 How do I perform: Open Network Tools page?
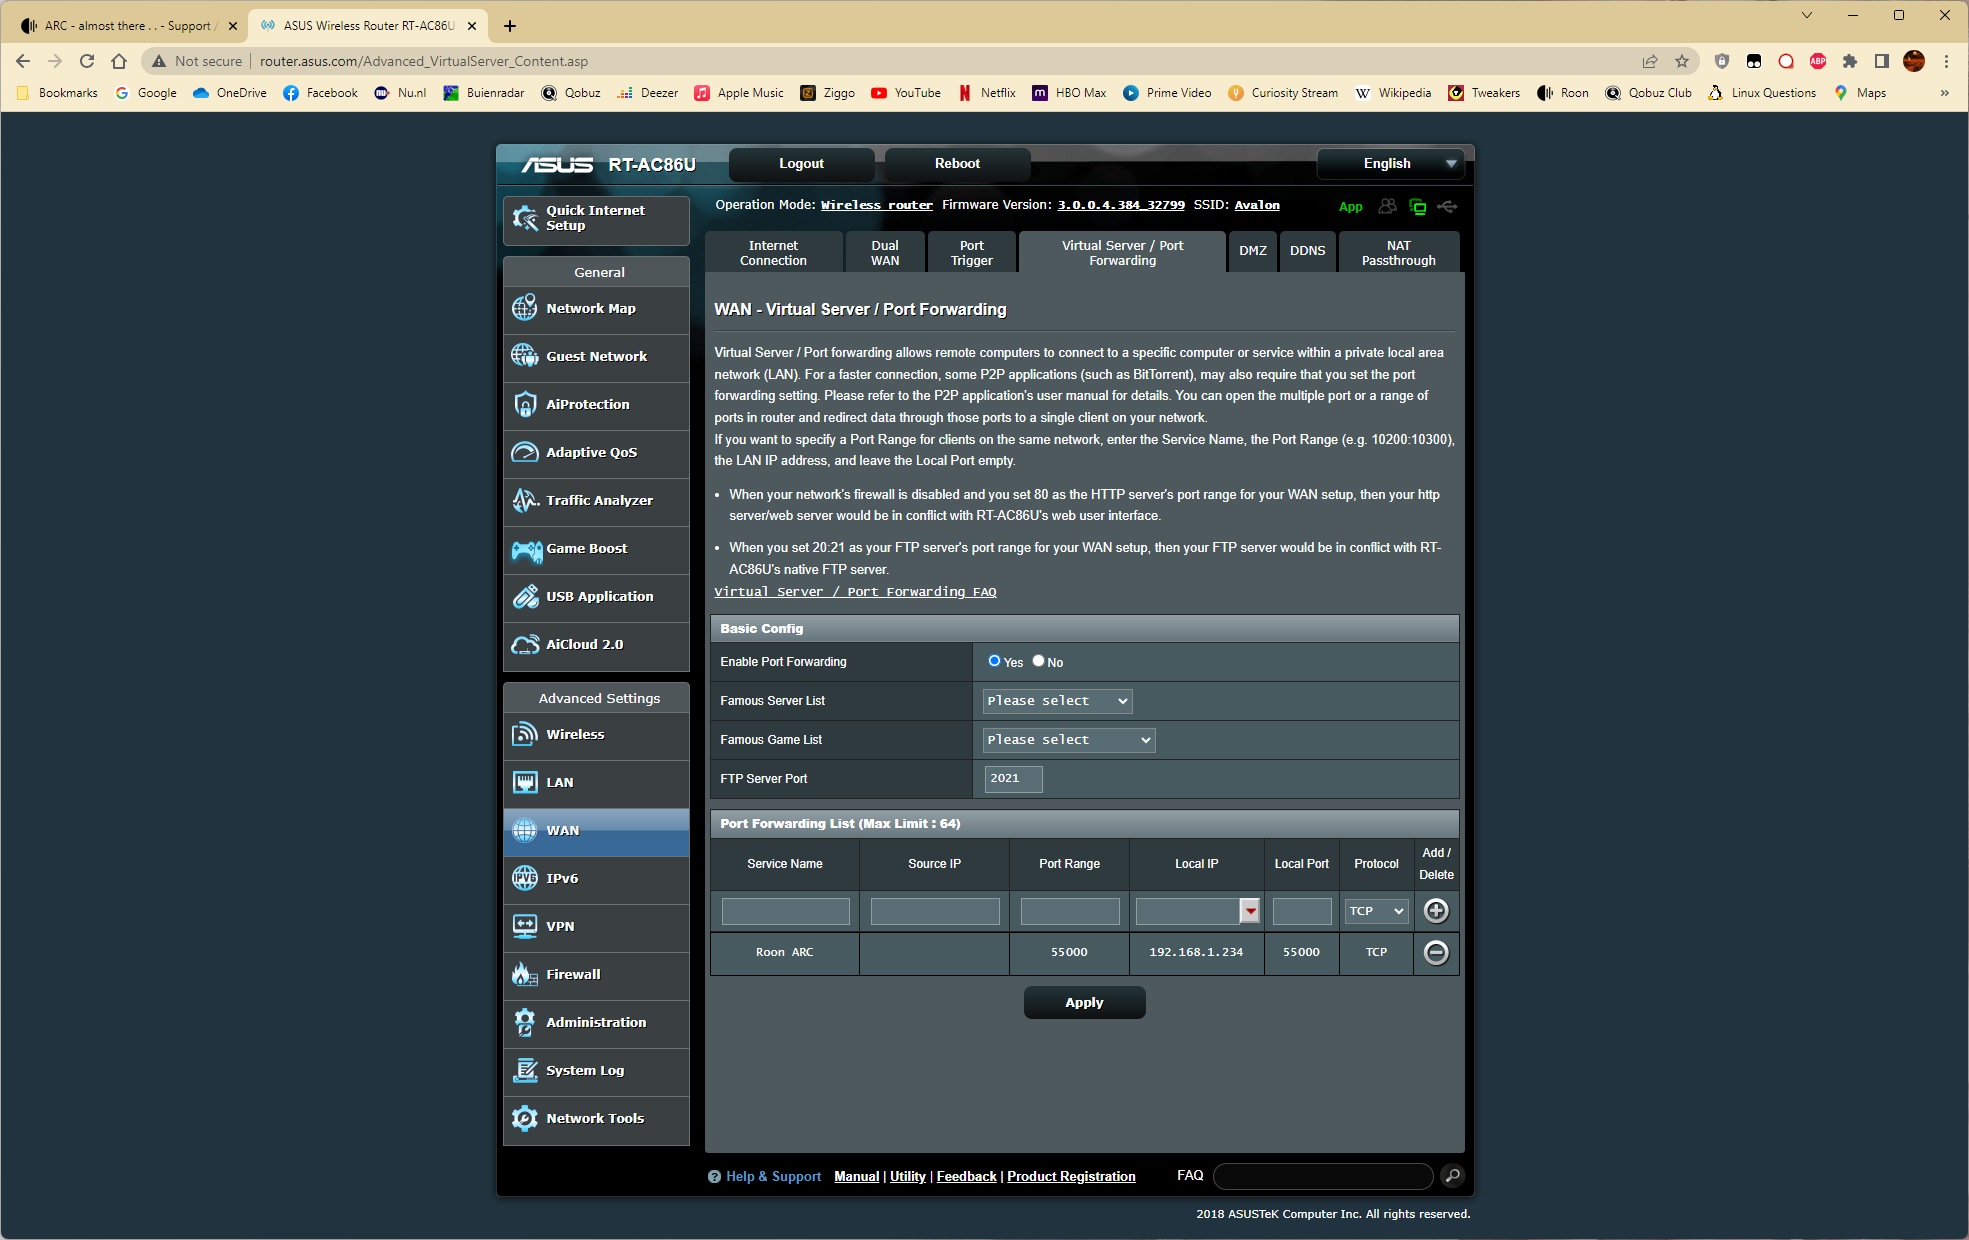point(596,1119)
